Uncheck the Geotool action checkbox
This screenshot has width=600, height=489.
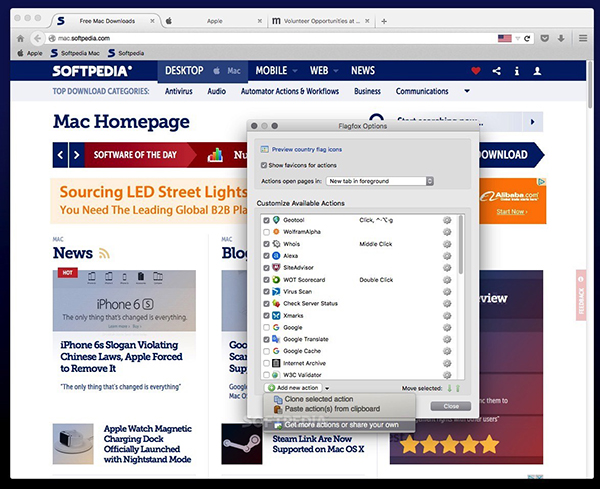coord(267,220)
